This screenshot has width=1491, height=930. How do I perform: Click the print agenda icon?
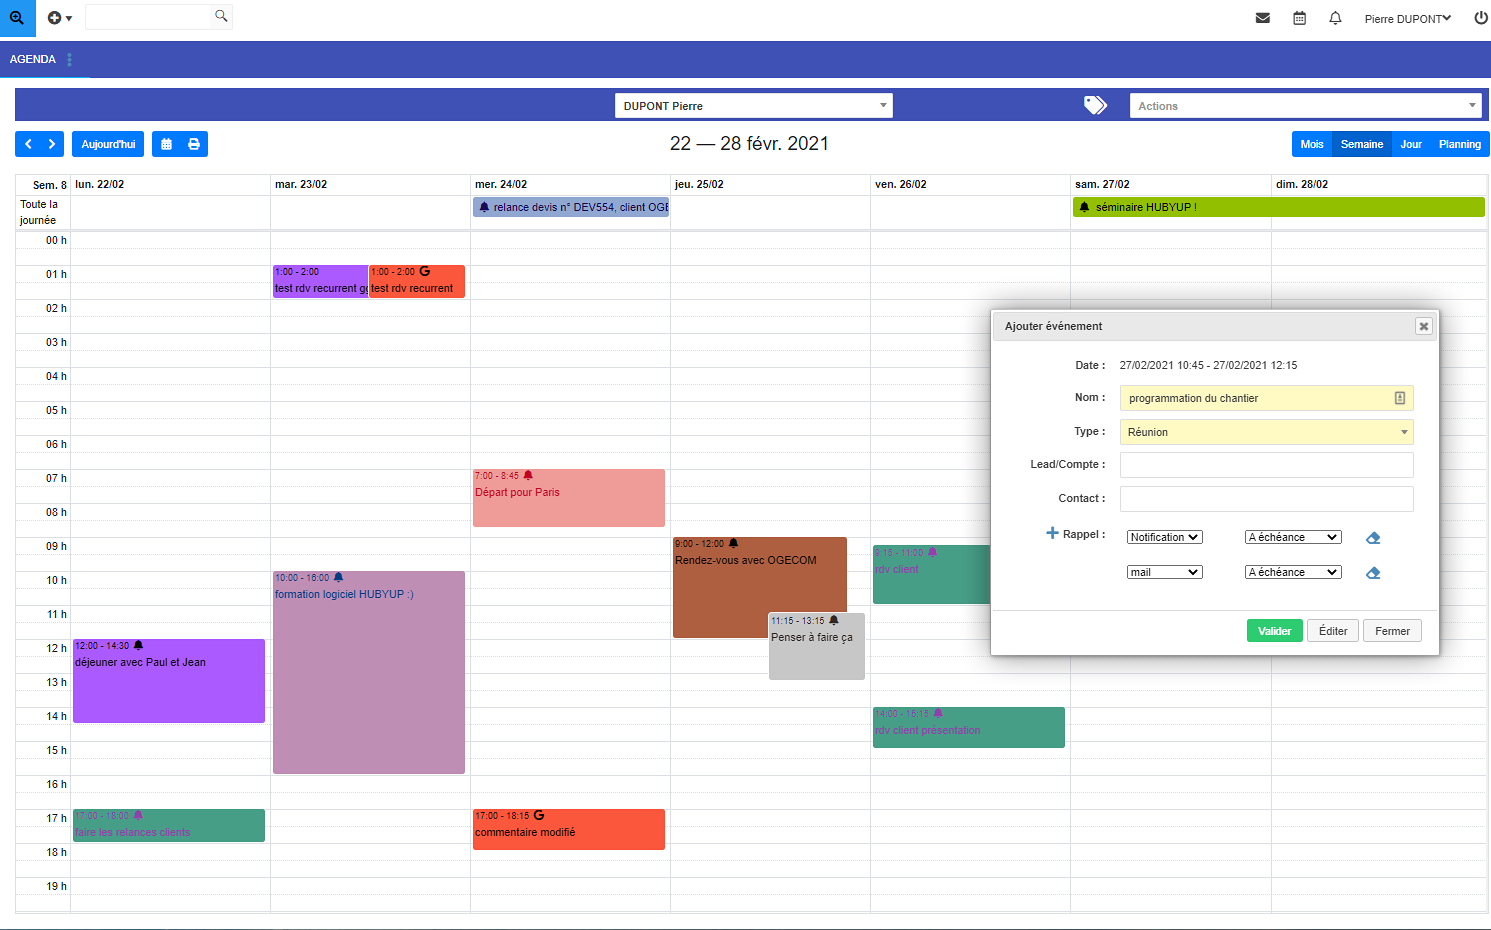194,144
